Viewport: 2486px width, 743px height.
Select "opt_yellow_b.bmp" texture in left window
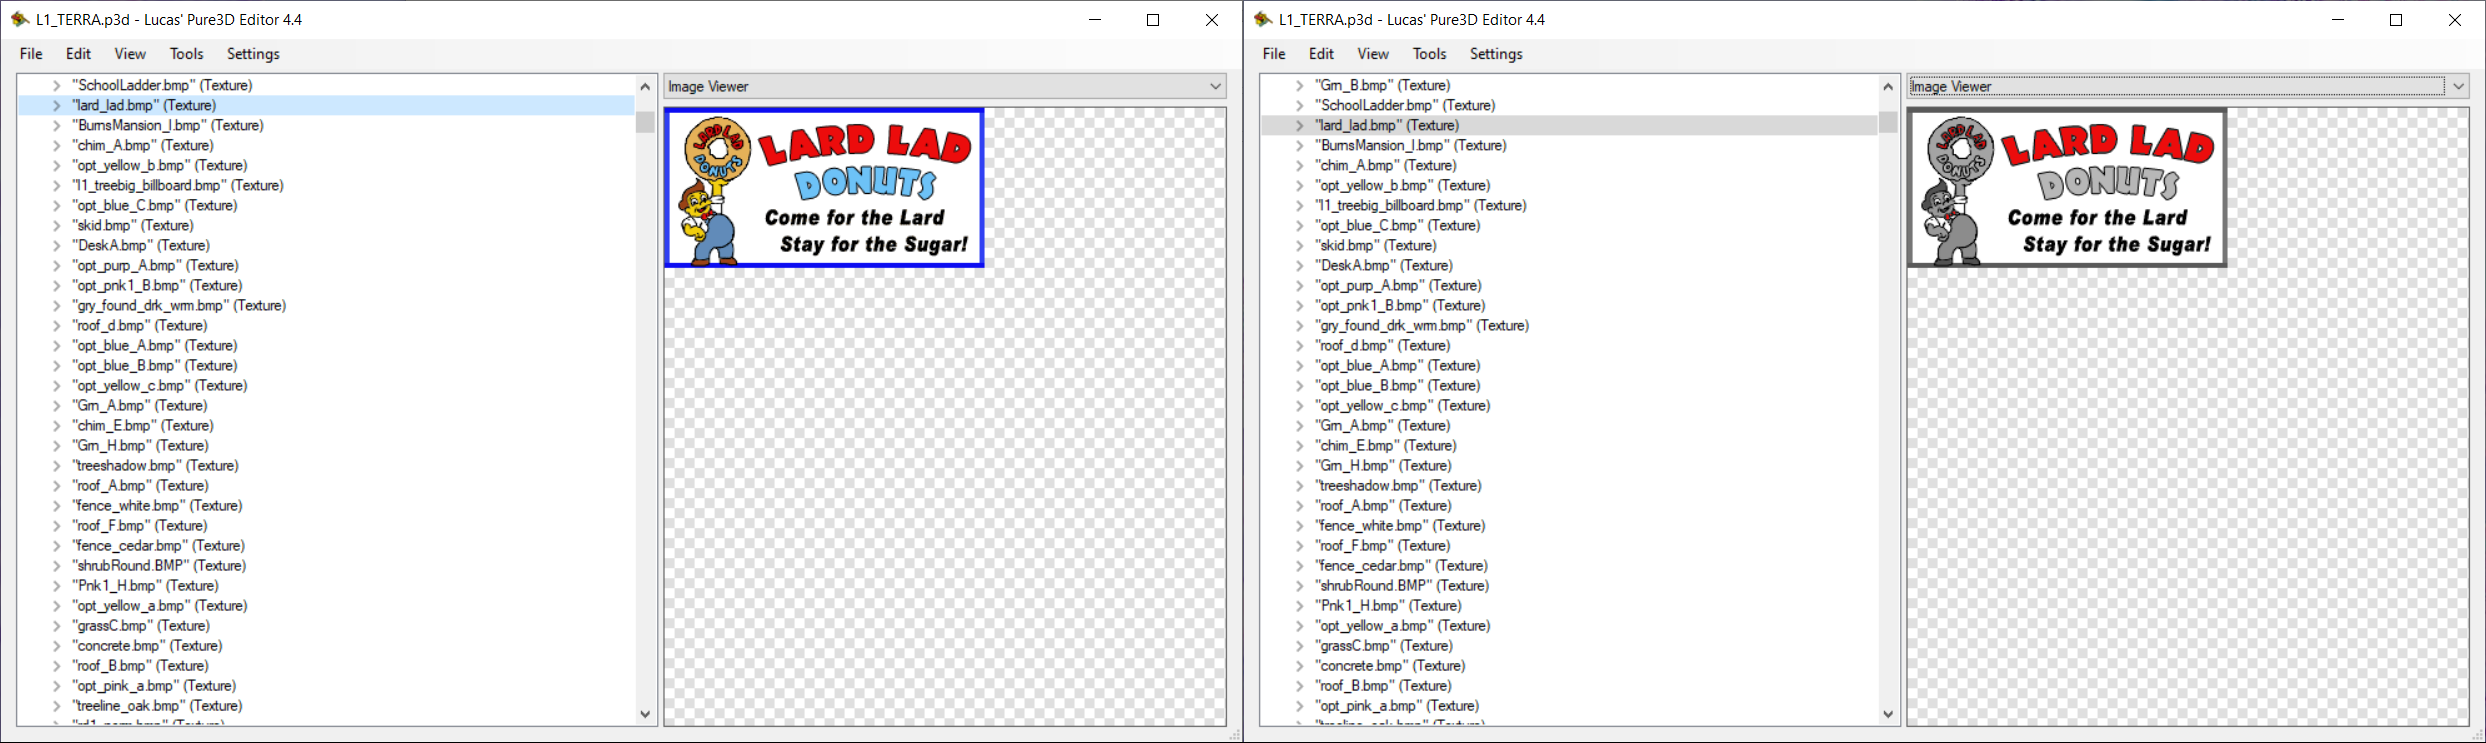160,165
